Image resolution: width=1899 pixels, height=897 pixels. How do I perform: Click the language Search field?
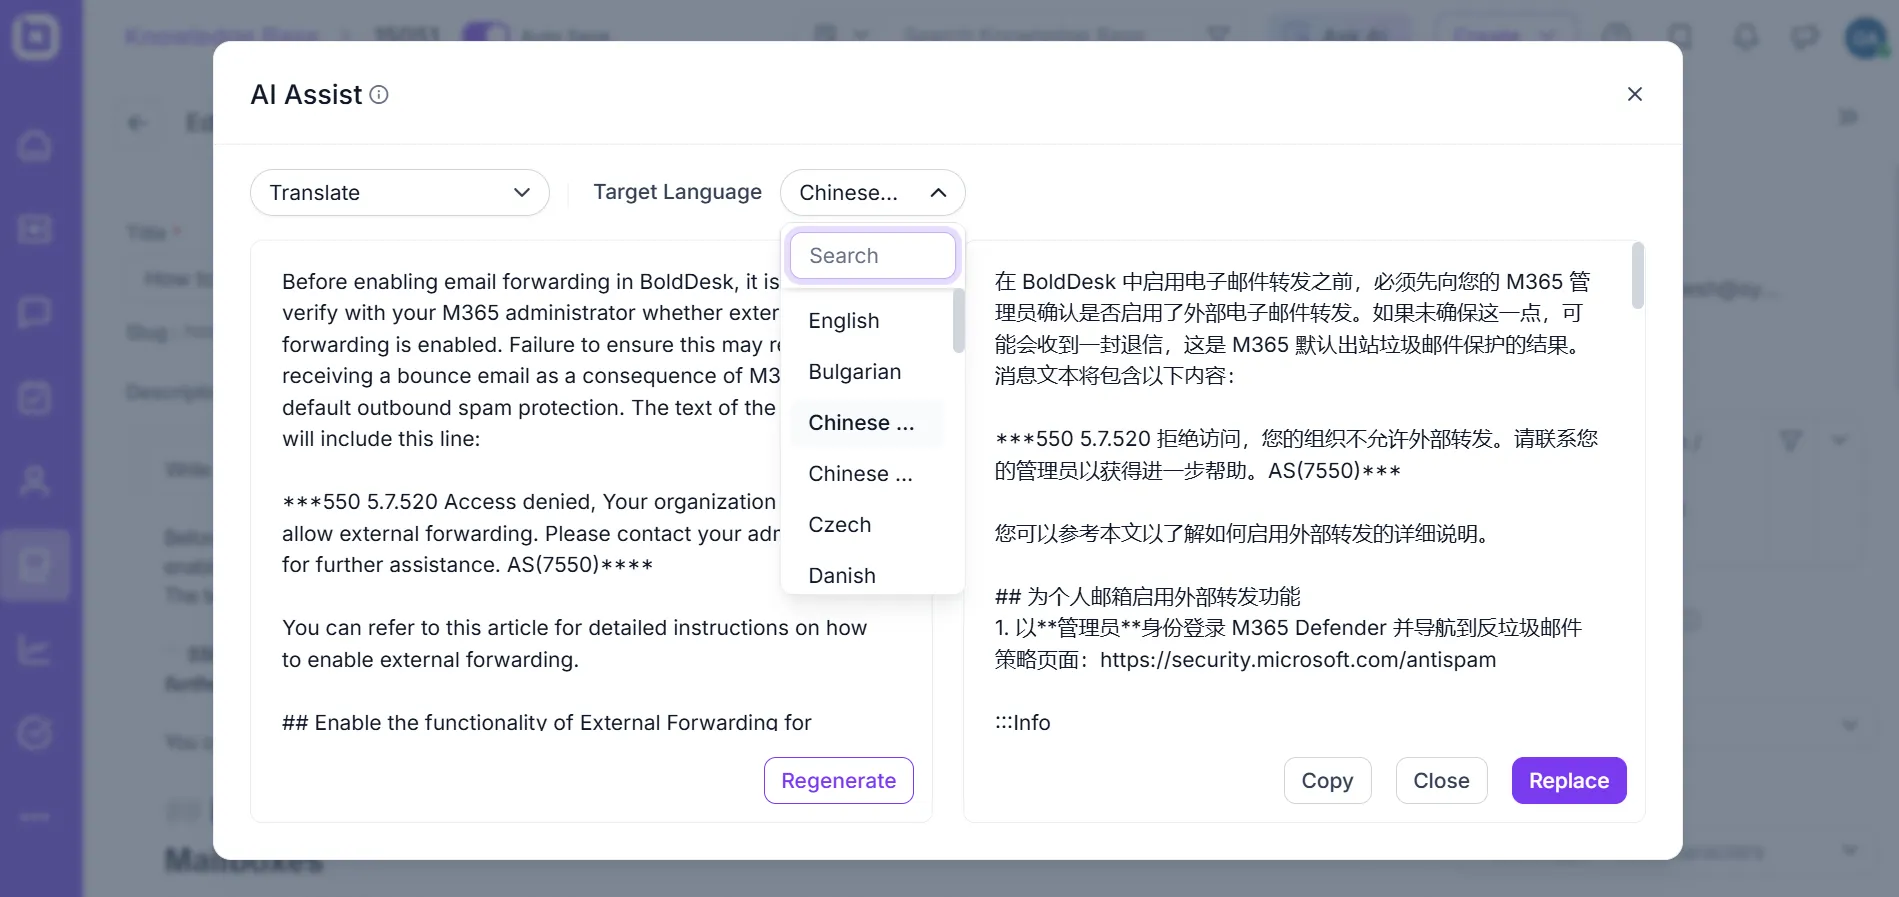873,256
